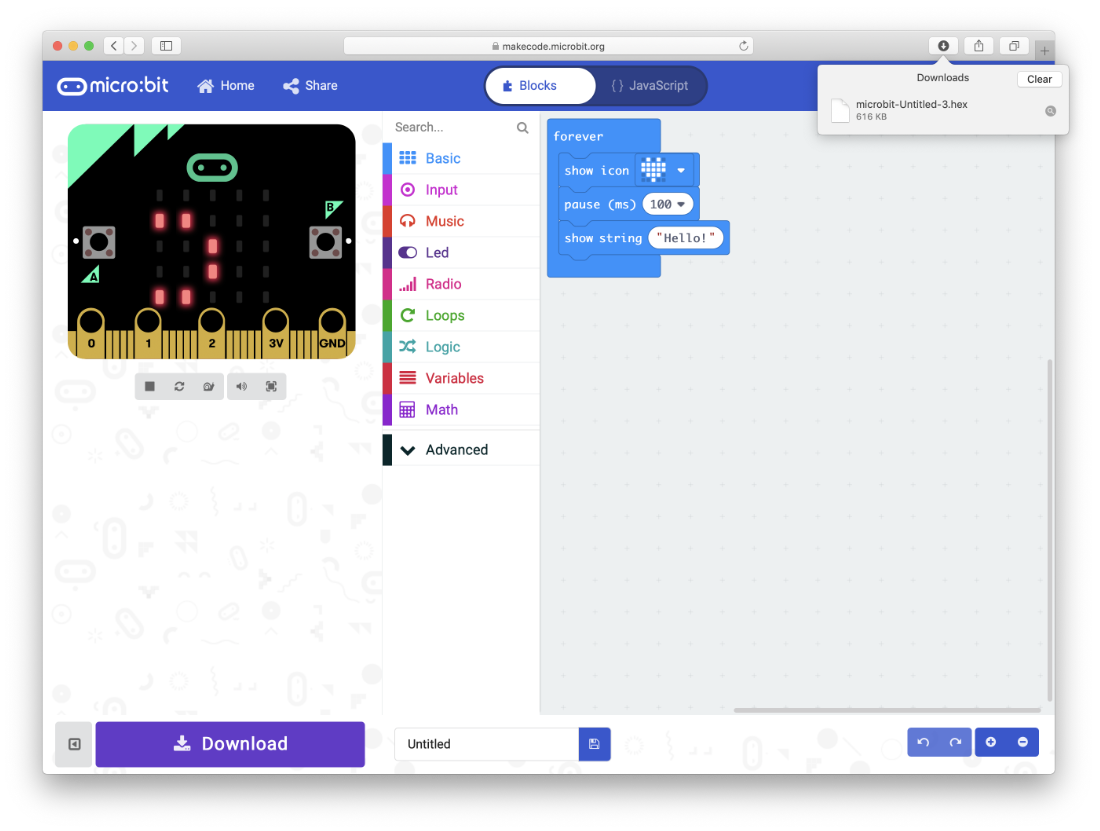Open the Share dialog
This screenshot has height=831, width=1100.
(x=310, y=86)
